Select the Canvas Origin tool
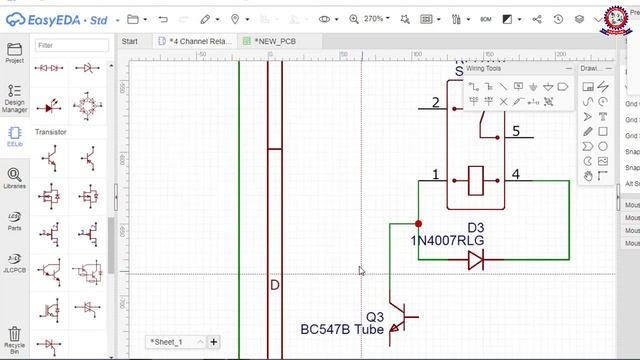 603,176
